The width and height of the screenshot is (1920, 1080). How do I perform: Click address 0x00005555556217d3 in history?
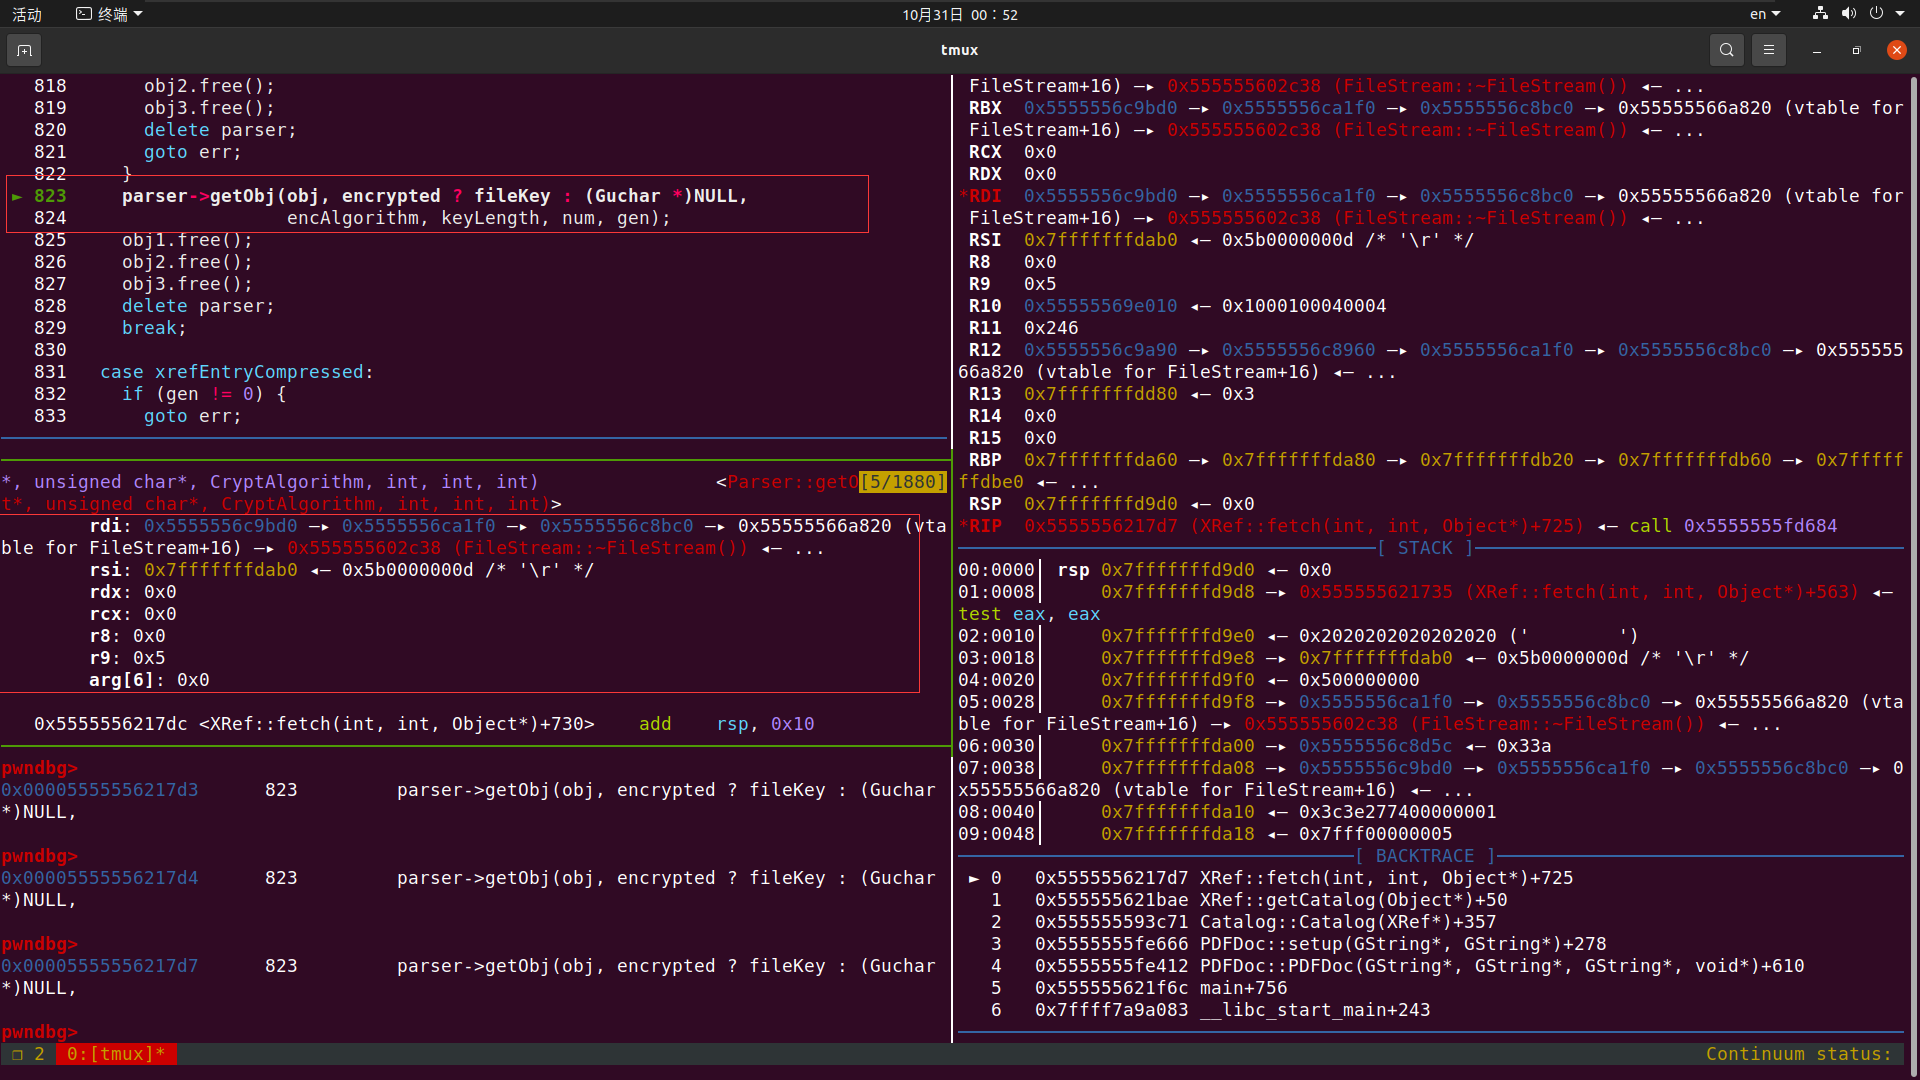[x=100, y=790]
